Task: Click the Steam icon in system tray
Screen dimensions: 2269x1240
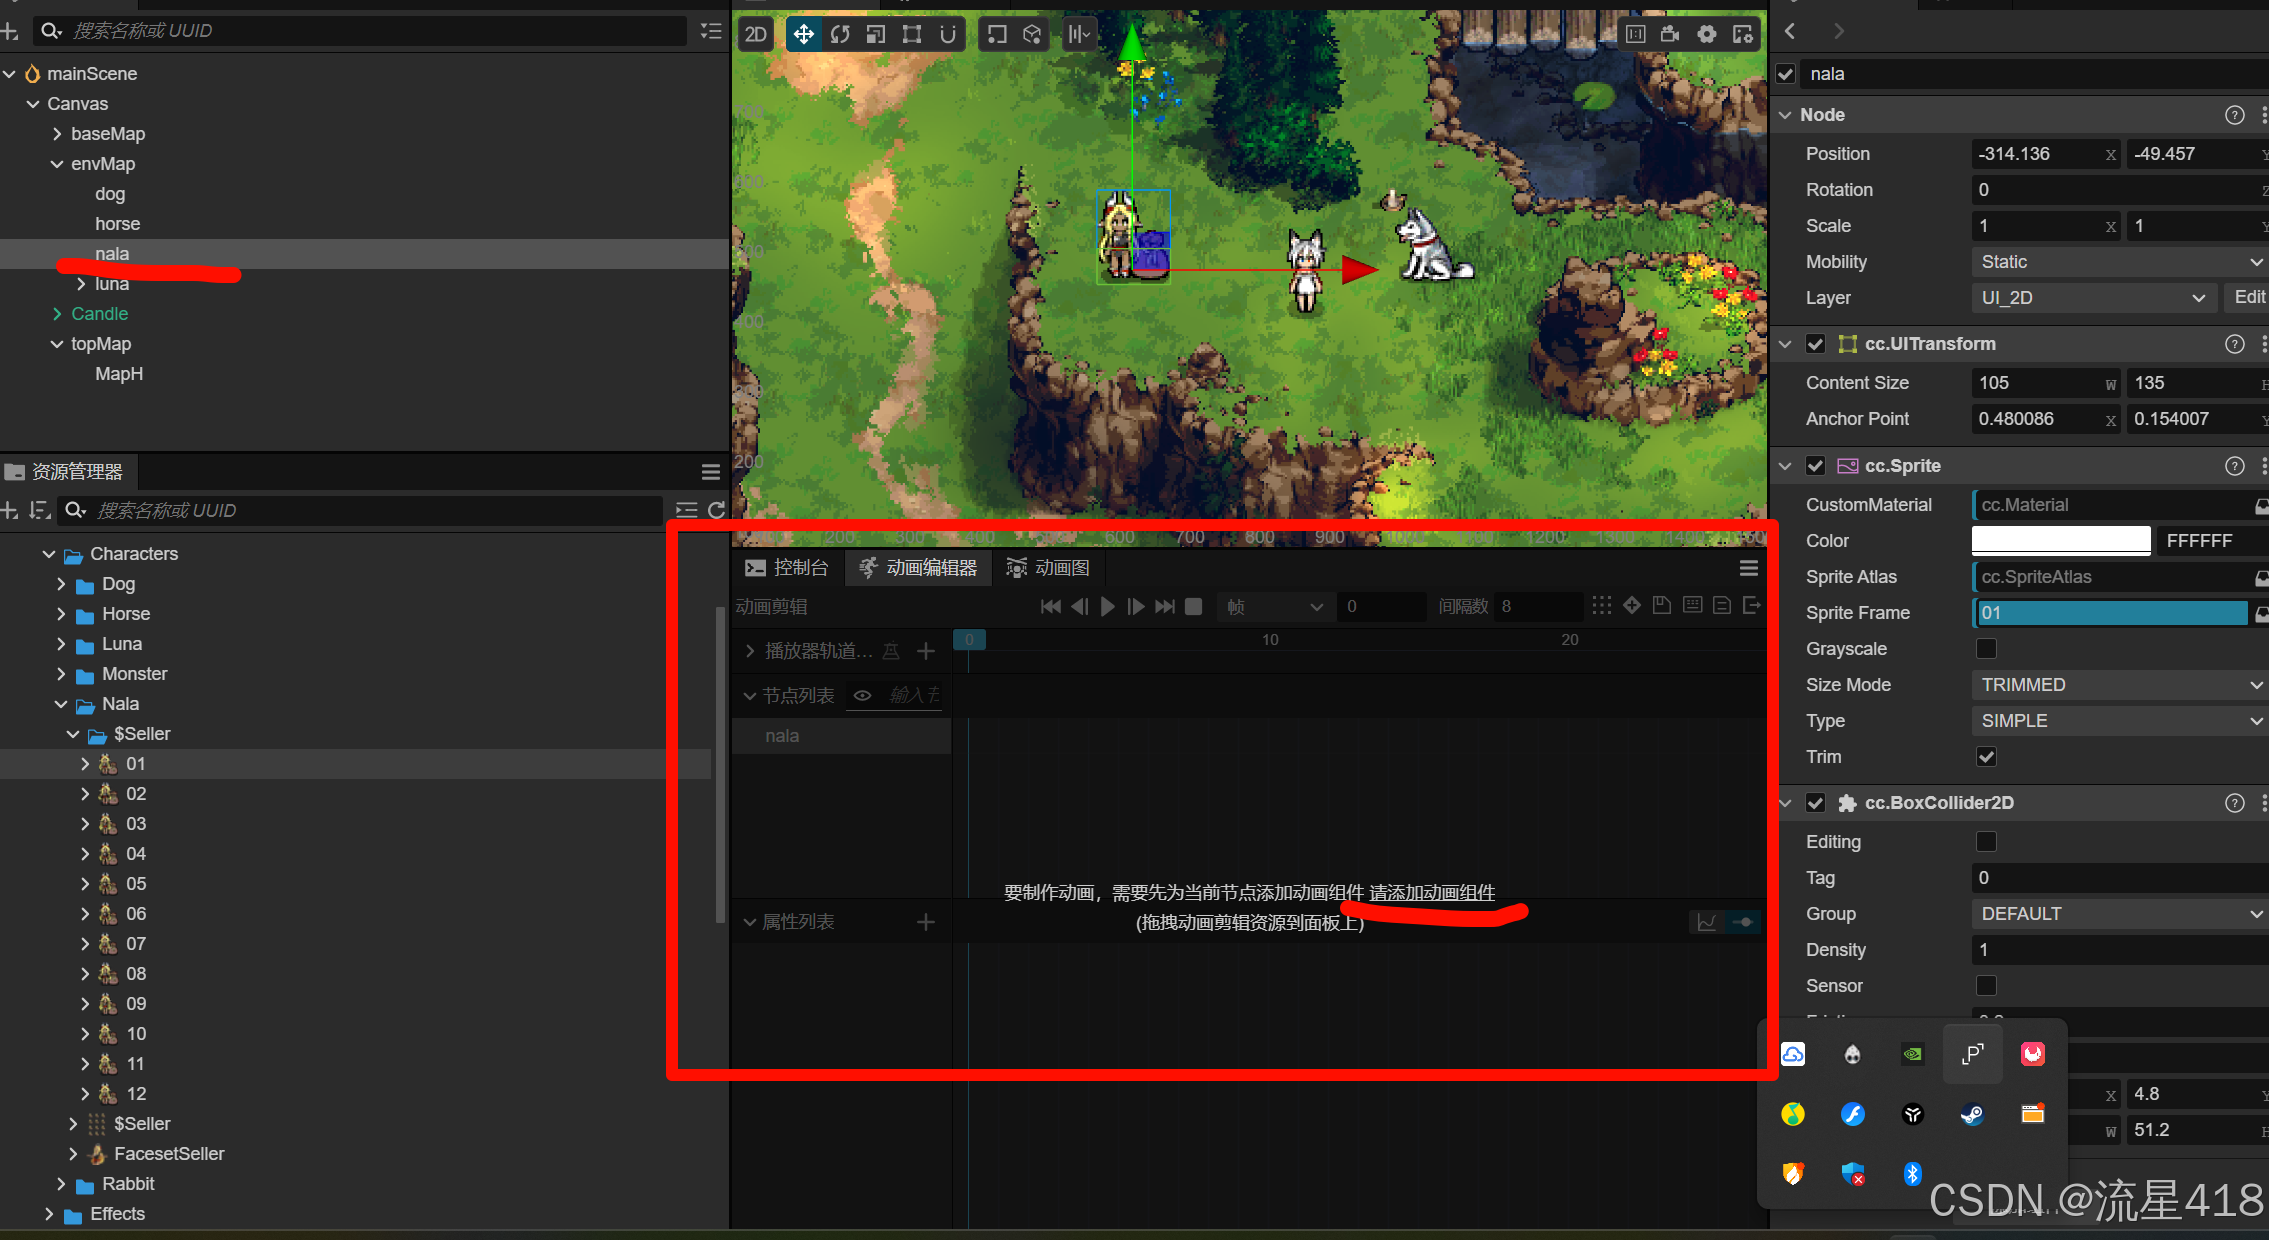Action: (x=1972, y=1114)
